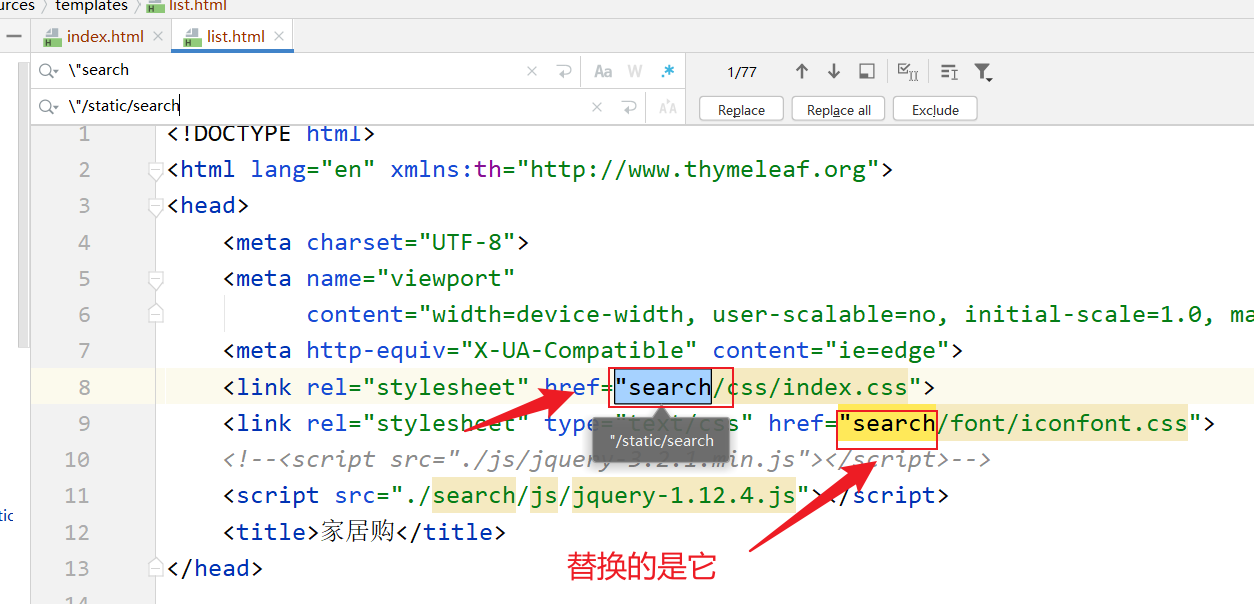Collapse the html tag fold on line 2
The height and width of the screenshot is (604, 1254).
(x=155, y=171)
